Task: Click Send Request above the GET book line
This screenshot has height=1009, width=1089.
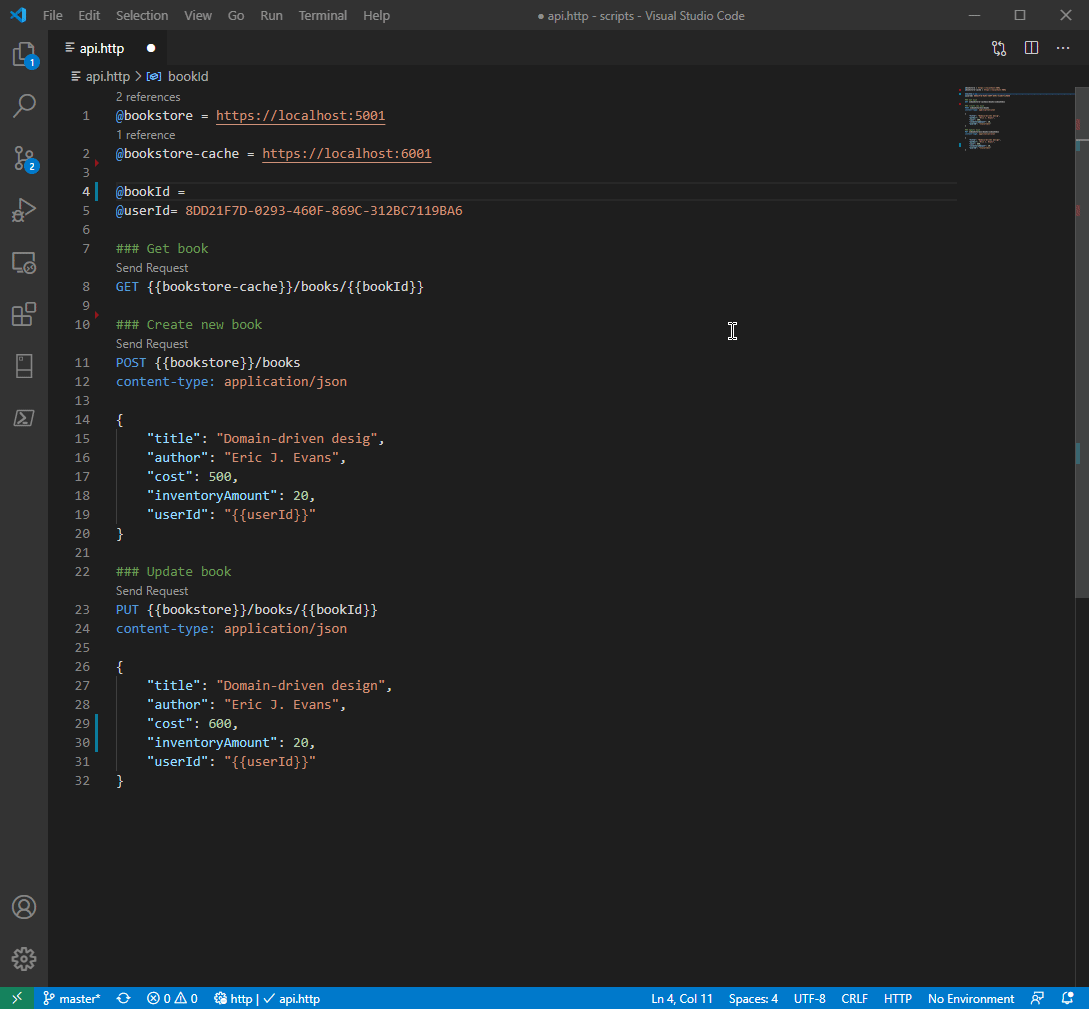Action: (x=152, y=268)
